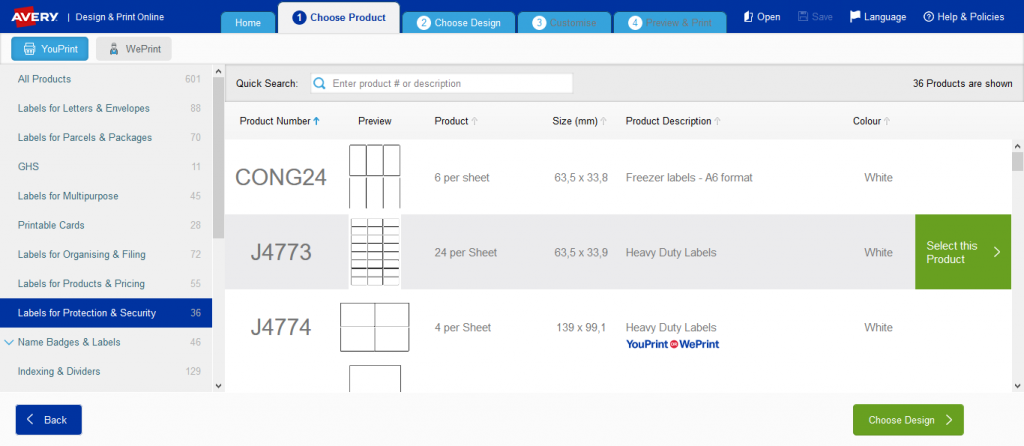Image resolution: width=1024 pixels, height=446 pixels.
Task: Expand the Name Badges & Labels category
Action: (x=9, y=342)
